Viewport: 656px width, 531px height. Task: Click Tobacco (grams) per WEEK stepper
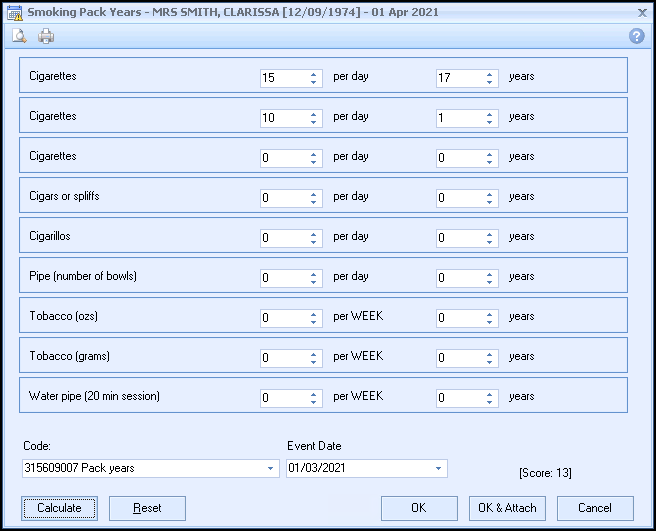pyautogui.click(x=314, y=357)
